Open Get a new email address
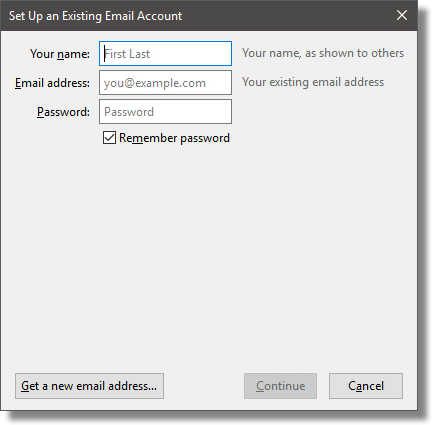The image size is (432, 425). coord(89,386)
